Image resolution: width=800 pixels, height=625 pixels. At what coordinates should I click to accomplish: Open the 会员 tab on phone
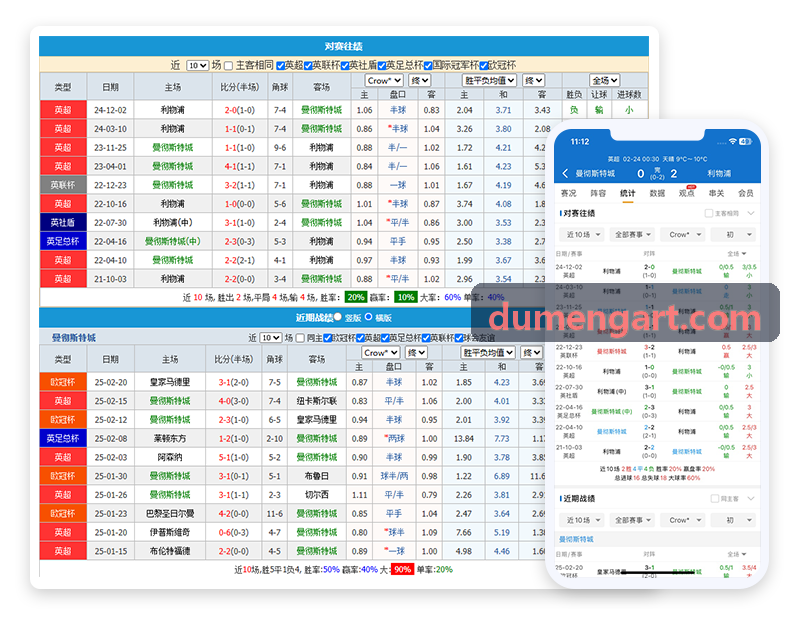point(746,193)
